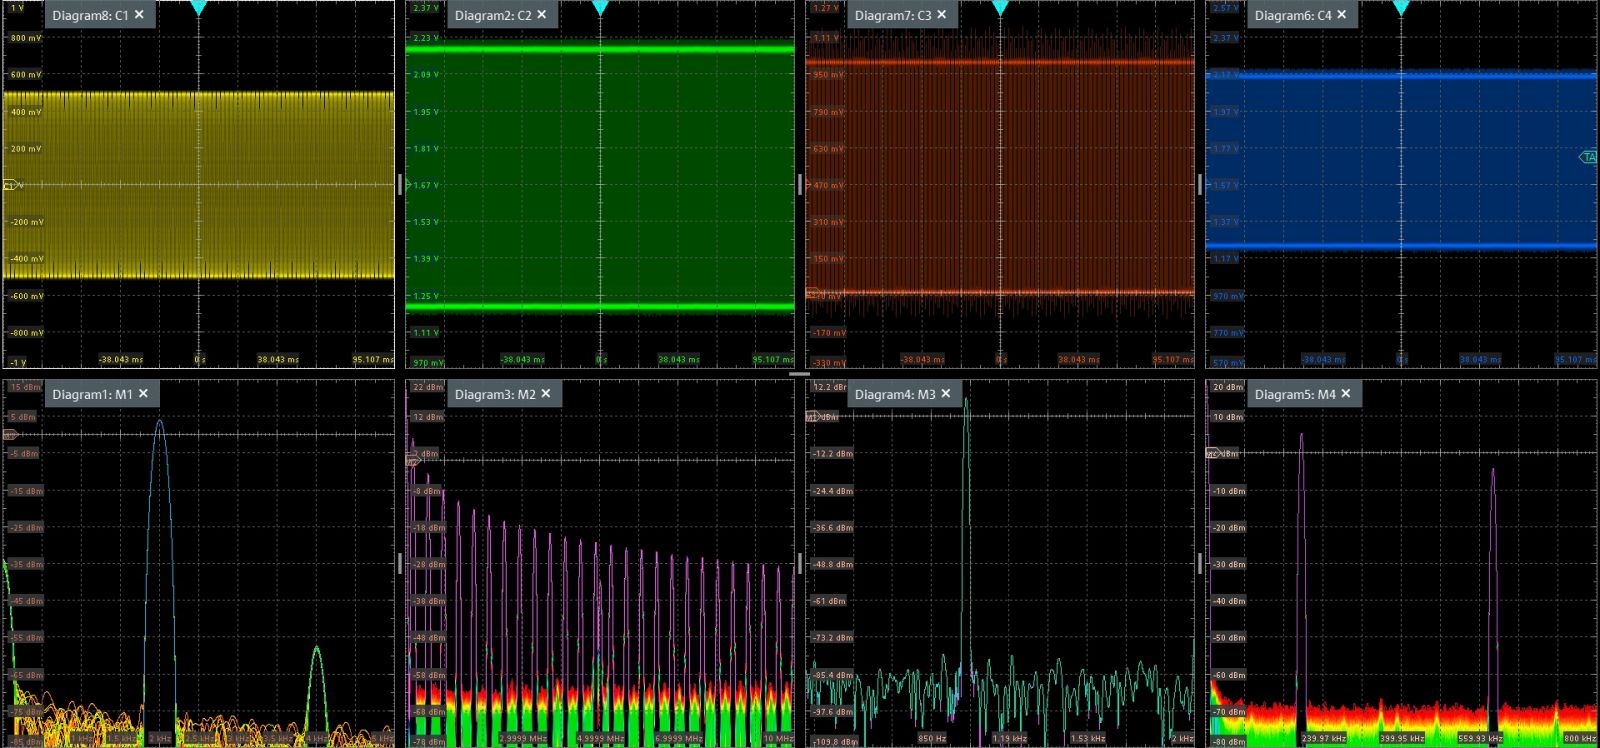Viewport: 1600px width, 748px height.
Task: Close the Diagram3: M2 tab
Action: [x=546, y=394]
